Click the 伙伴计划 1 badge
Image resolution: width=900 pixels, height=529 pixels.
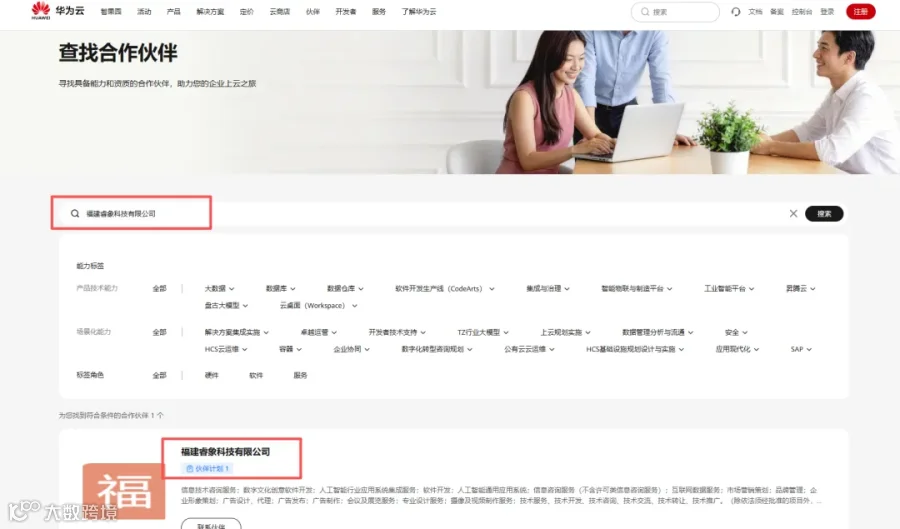pyautogui.click(x=208, y=468)
